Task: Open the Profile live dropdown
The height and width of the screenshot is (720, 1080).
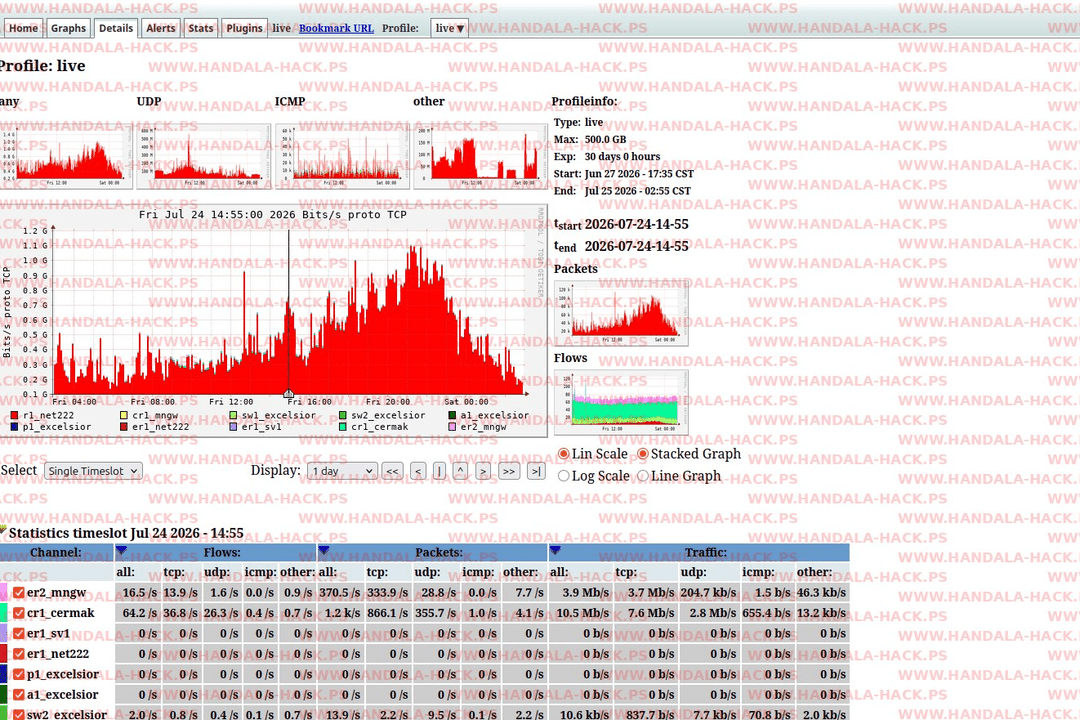Action: [x=450, y=28]
